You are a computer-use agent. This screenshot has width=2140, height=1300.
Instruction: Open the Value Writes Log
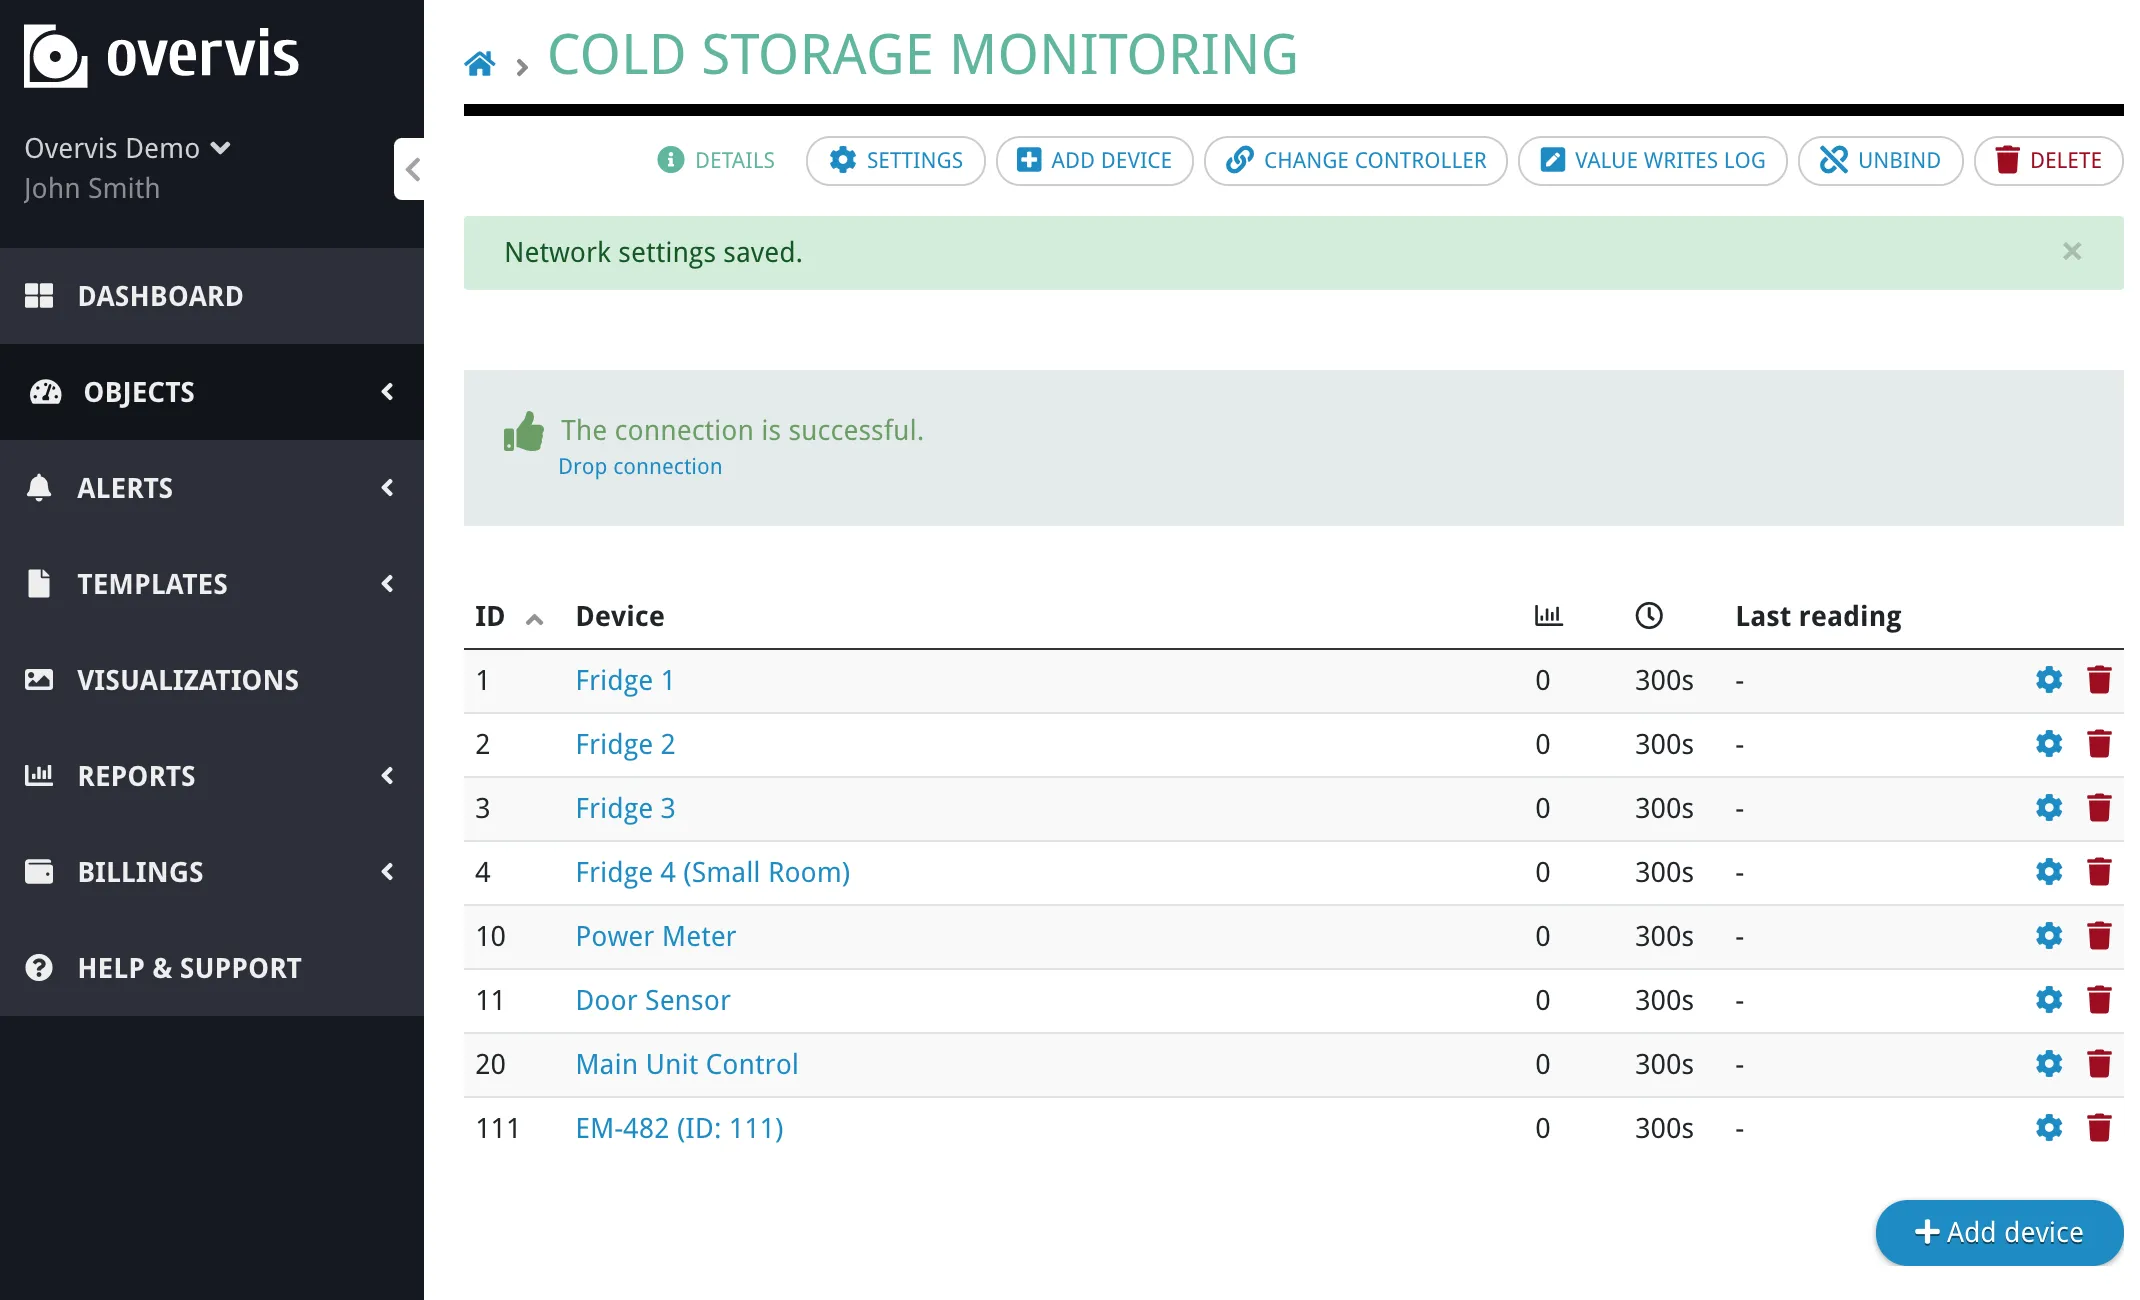point(1653,160)
